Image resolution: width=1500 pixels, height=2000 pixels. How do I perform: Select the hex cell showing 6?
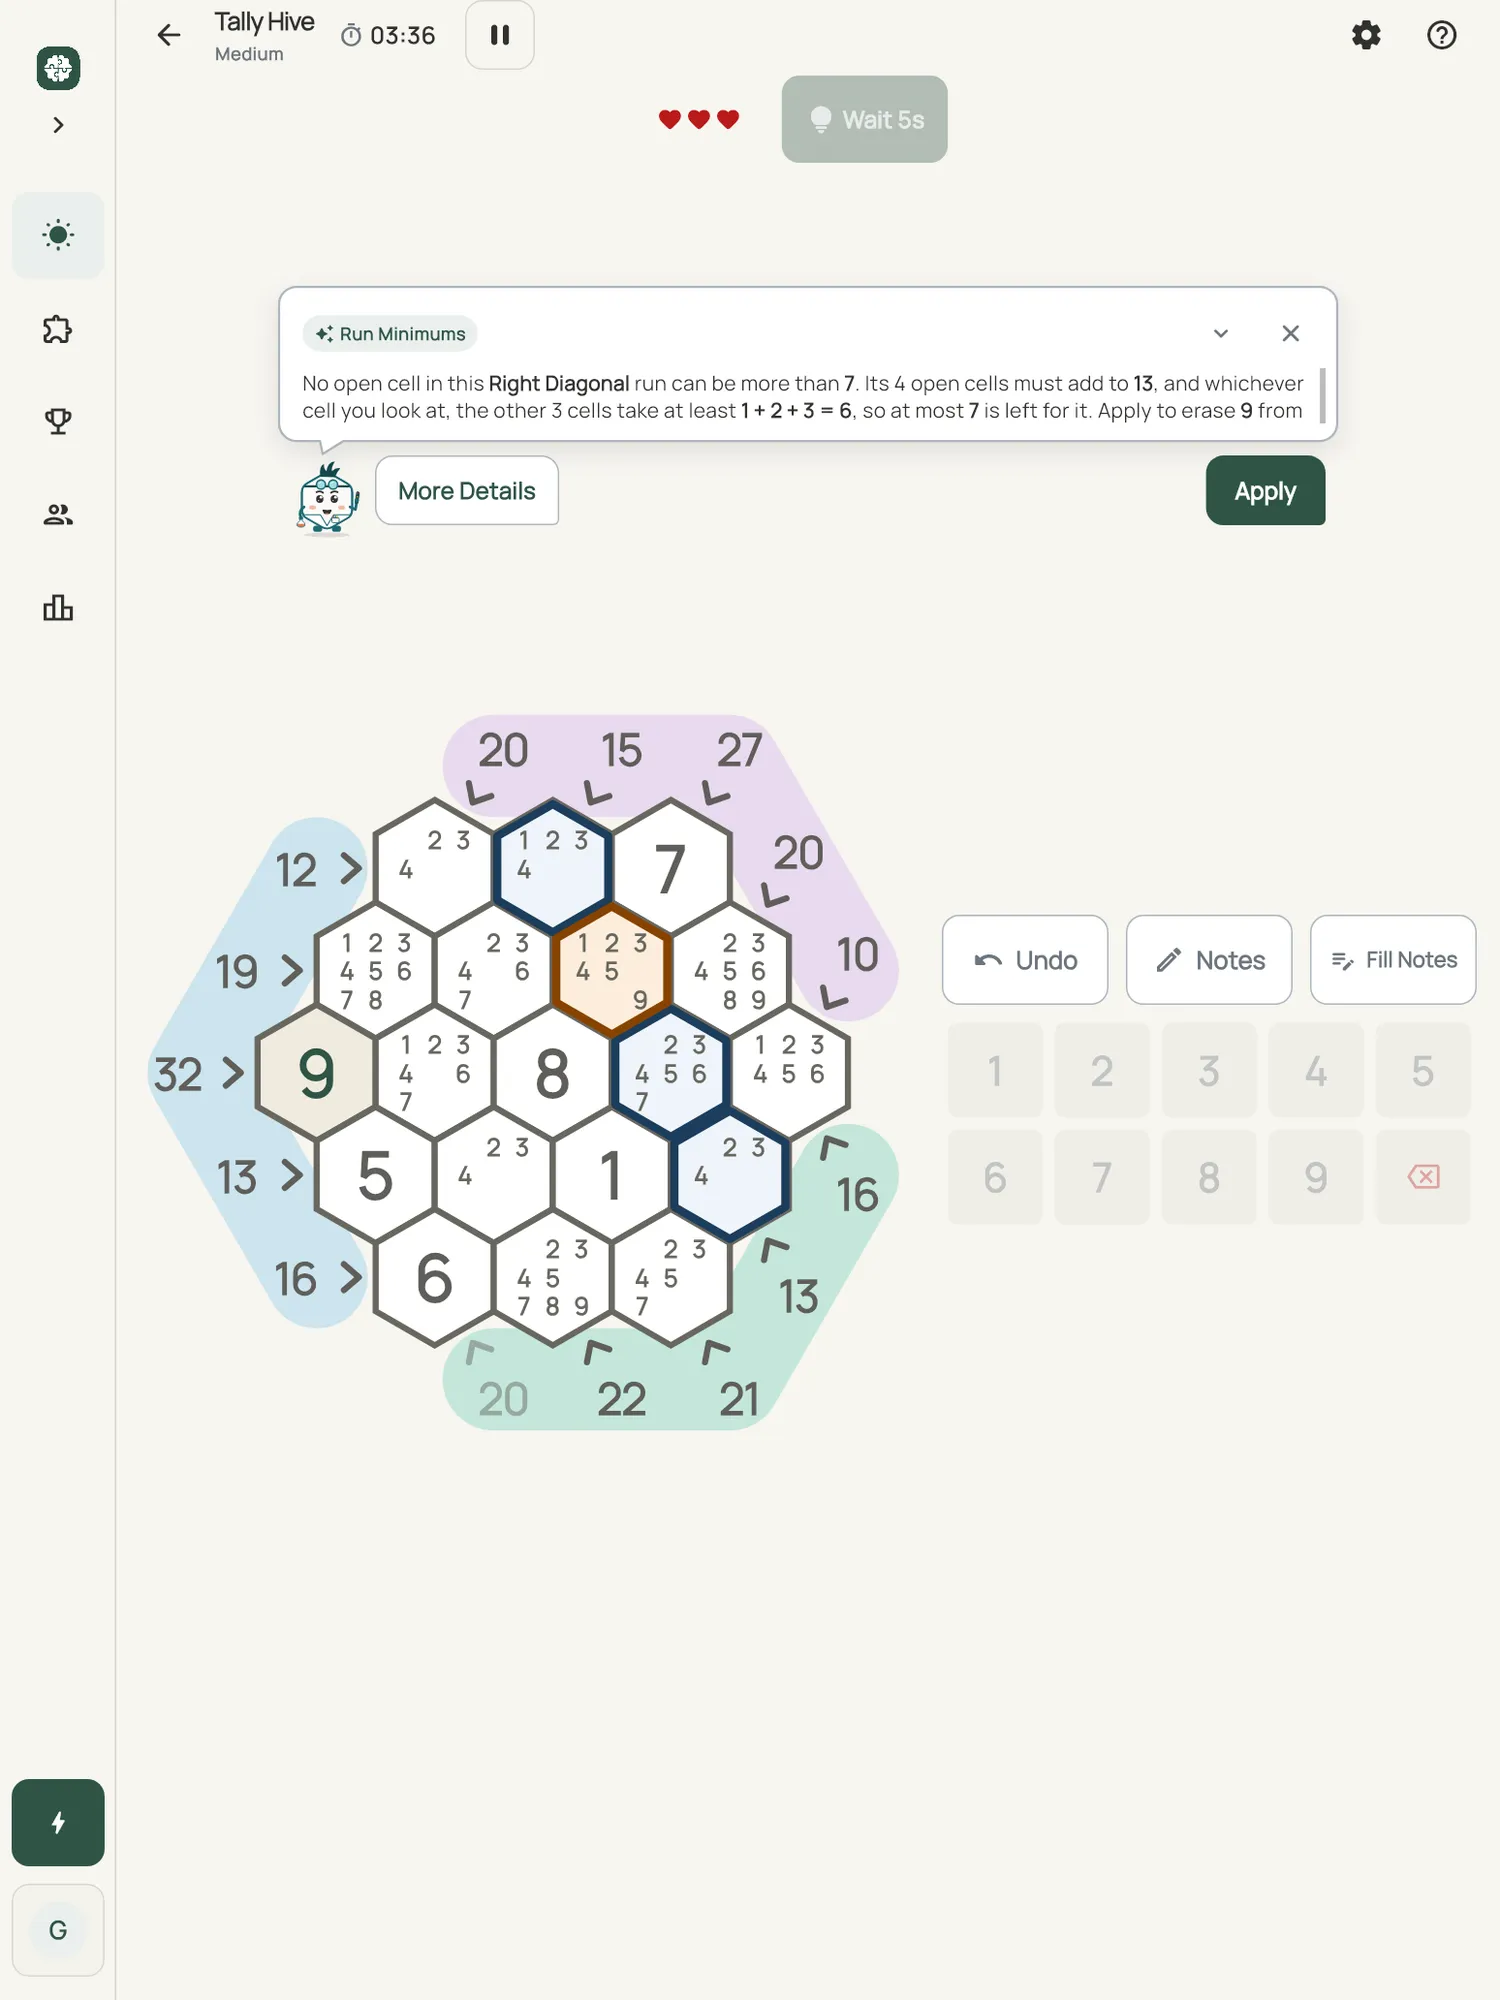coord(434,1278)
